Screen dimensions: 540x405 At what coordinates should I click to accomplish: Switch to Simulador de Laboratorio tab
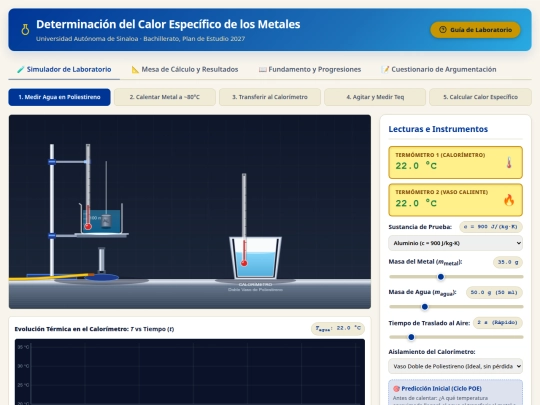(x=64, y=70)
